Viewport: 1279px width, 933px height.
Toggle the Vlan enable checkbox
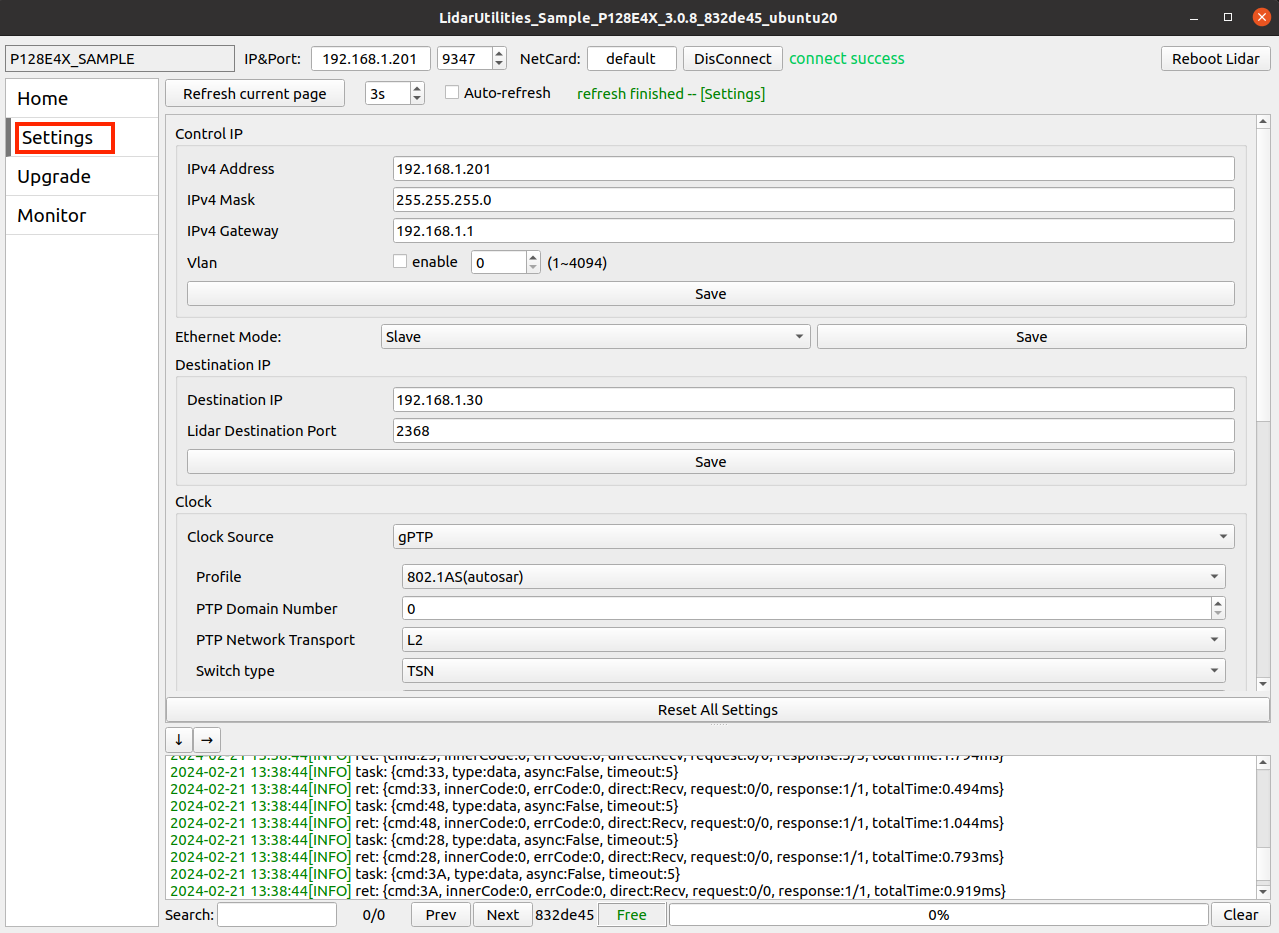click(400, 262)
